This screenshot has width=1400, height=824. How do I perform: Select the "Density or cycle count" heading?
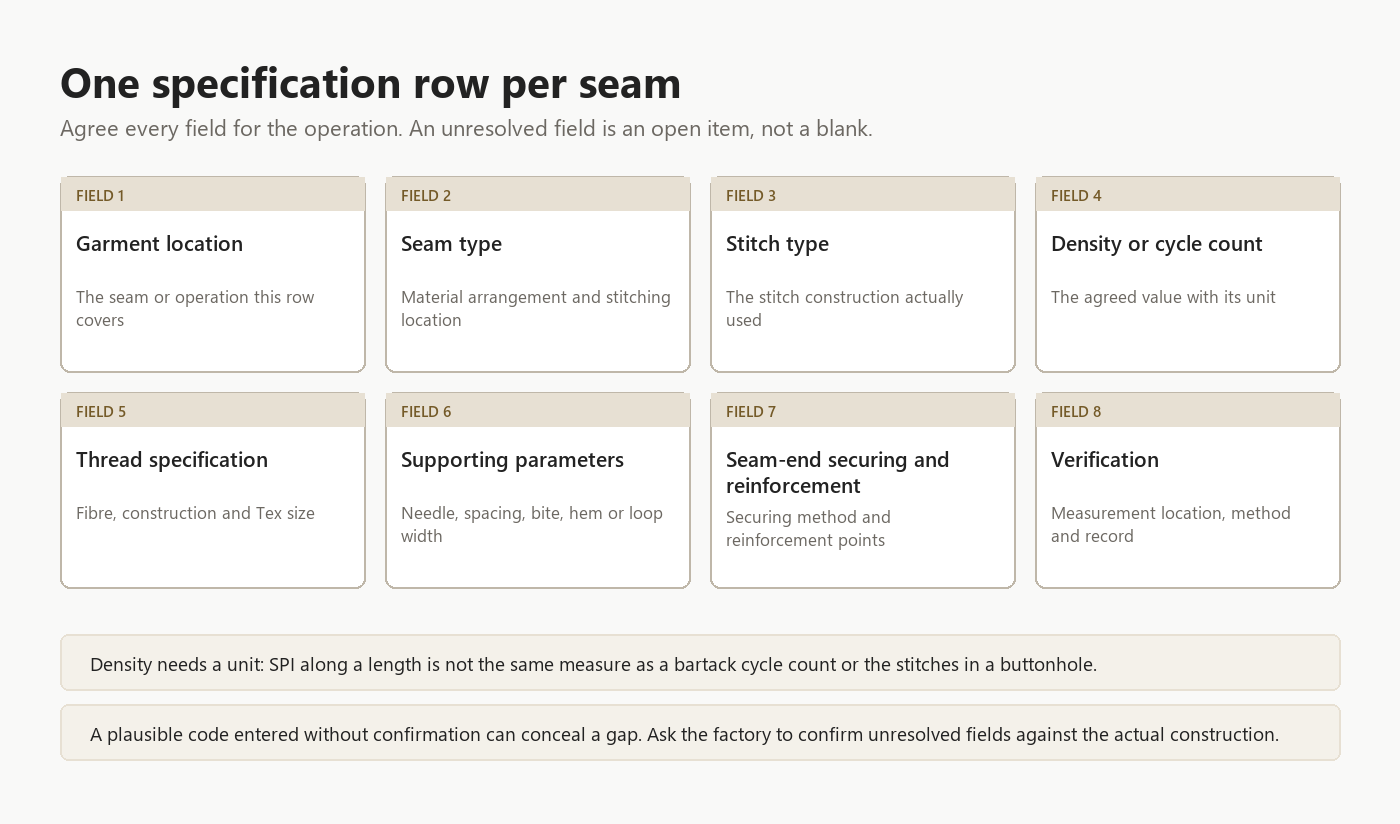click(1156, 244)
